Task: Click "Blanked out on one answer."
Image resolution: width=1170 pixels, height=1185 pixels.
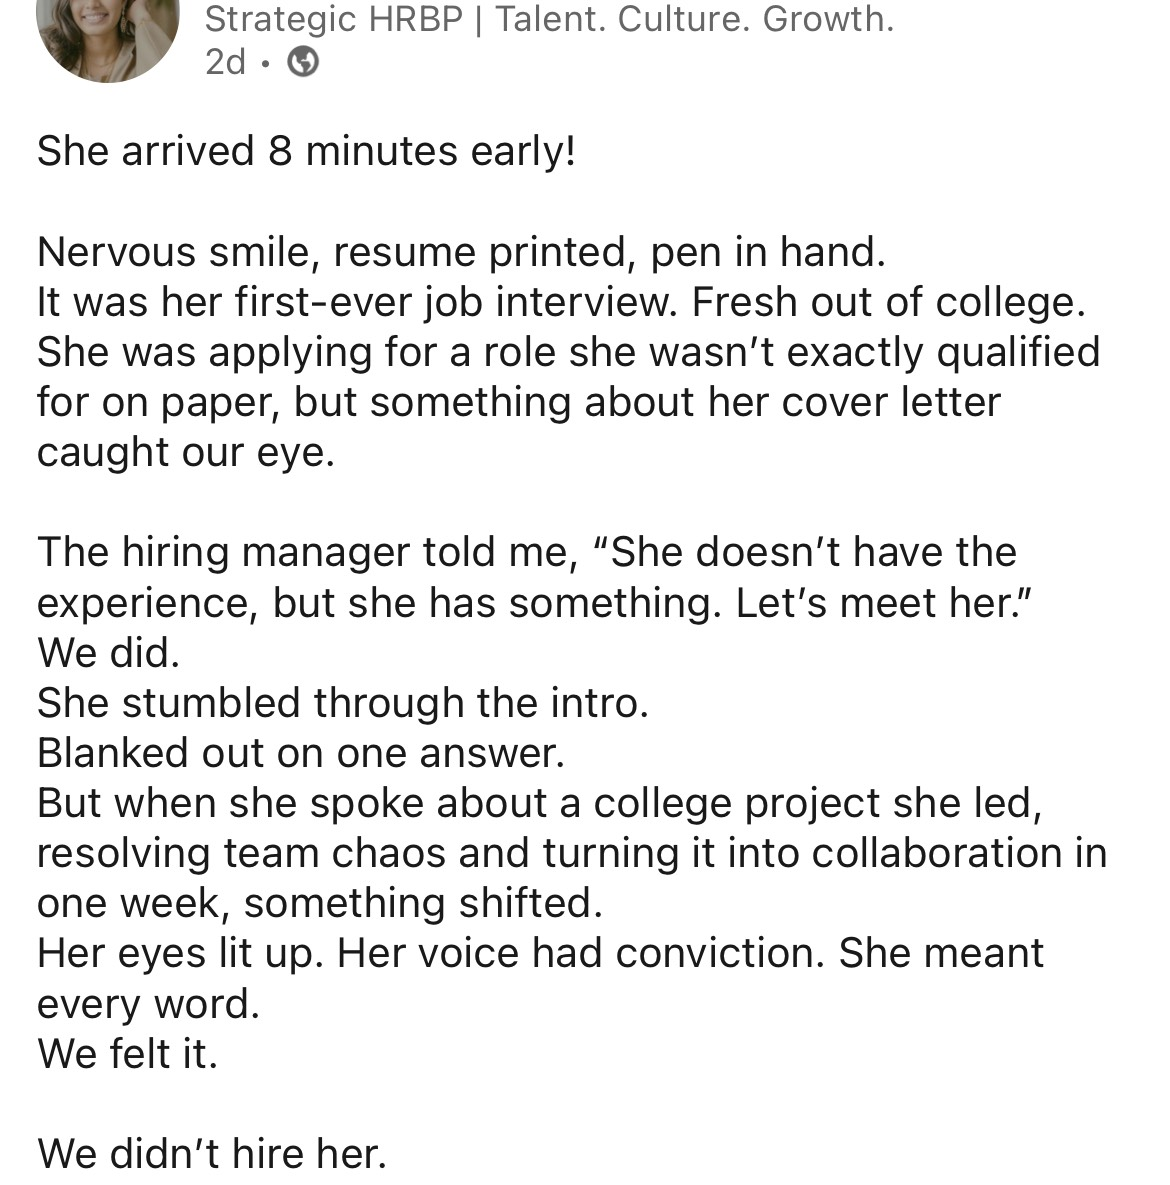Action: point(301,753)
